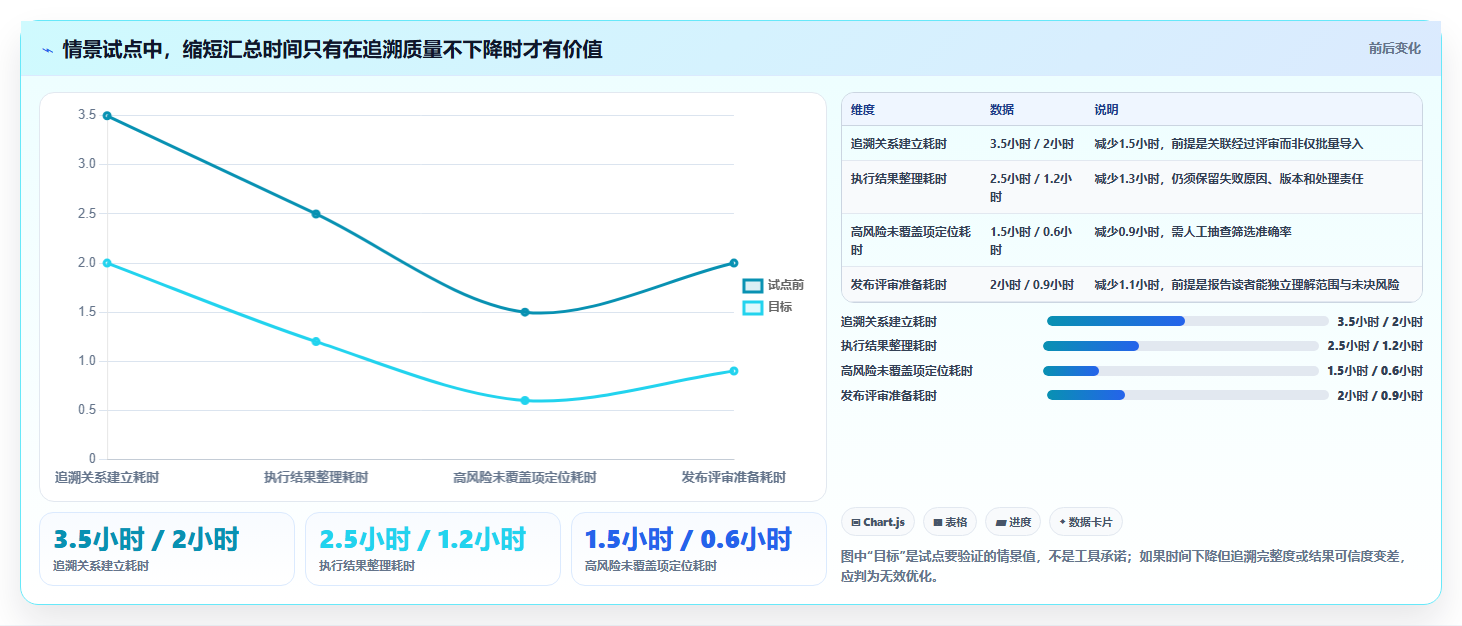Click the 试点前 point at 执行结果整理耗时 (2.5)
This screenshot has width=1462, height=626.
pos(316,214)
